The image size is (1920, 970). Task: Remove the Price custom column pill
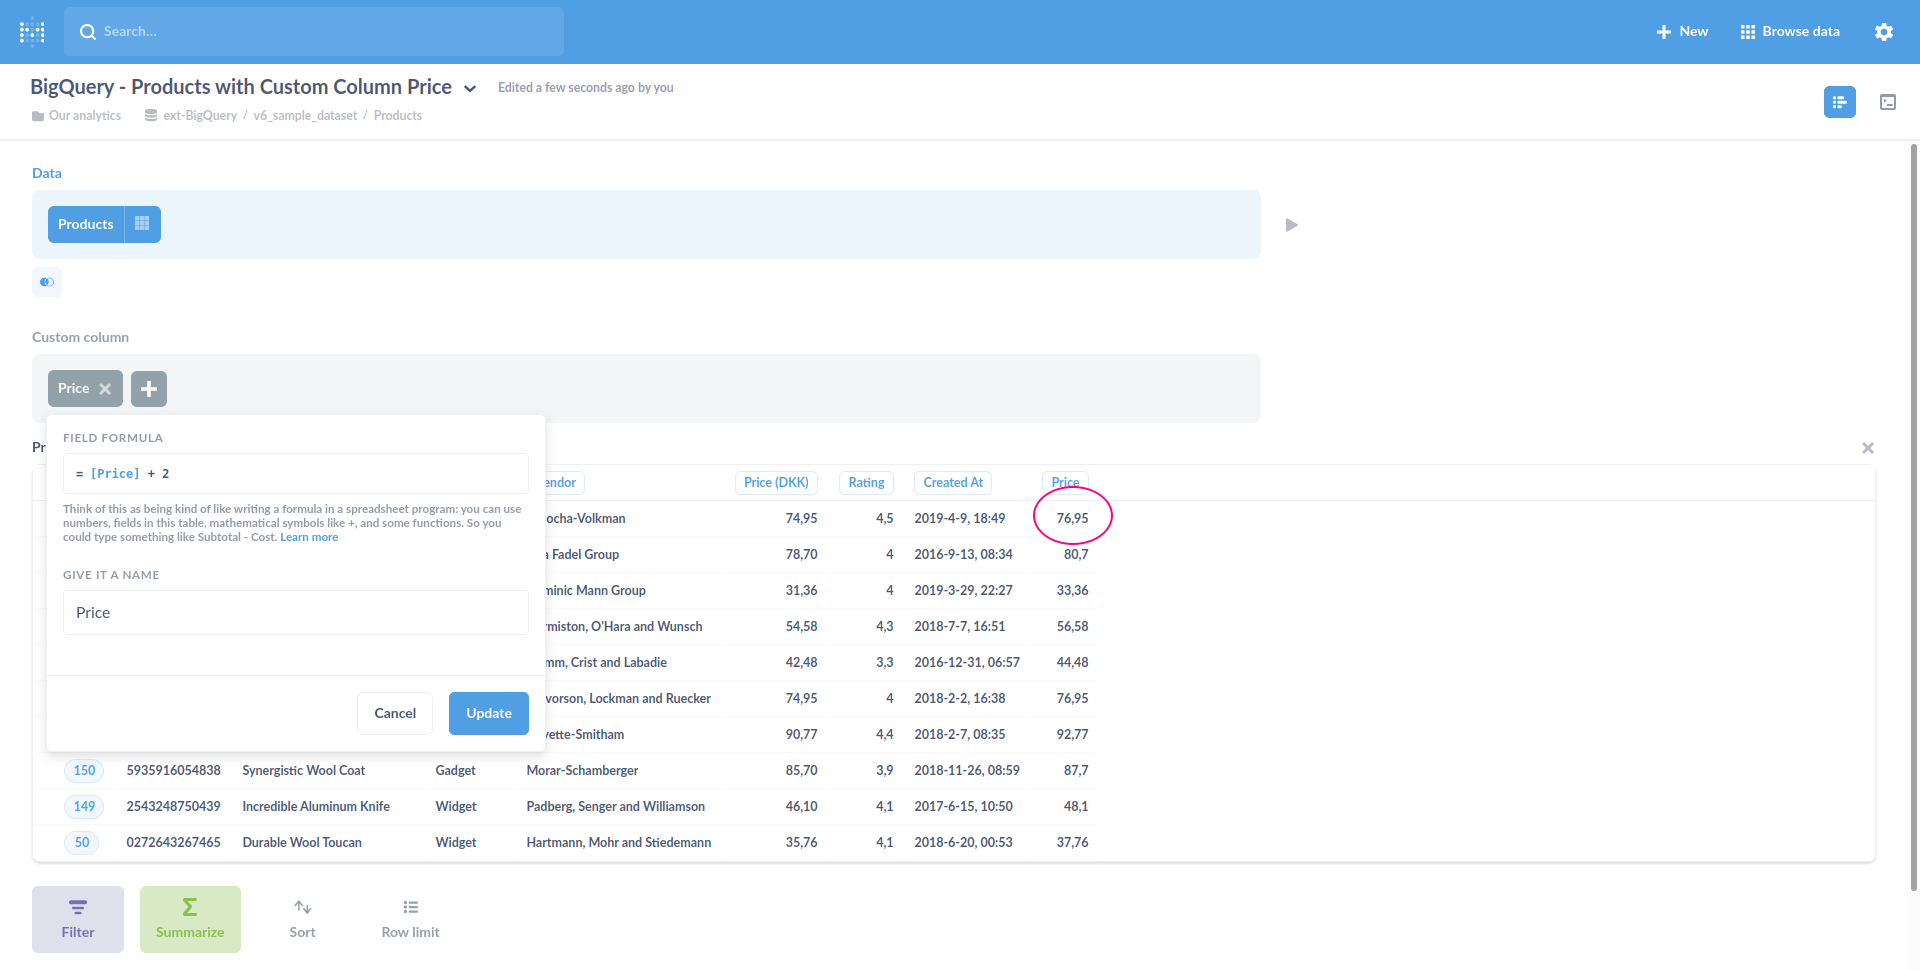pos(106,388)
